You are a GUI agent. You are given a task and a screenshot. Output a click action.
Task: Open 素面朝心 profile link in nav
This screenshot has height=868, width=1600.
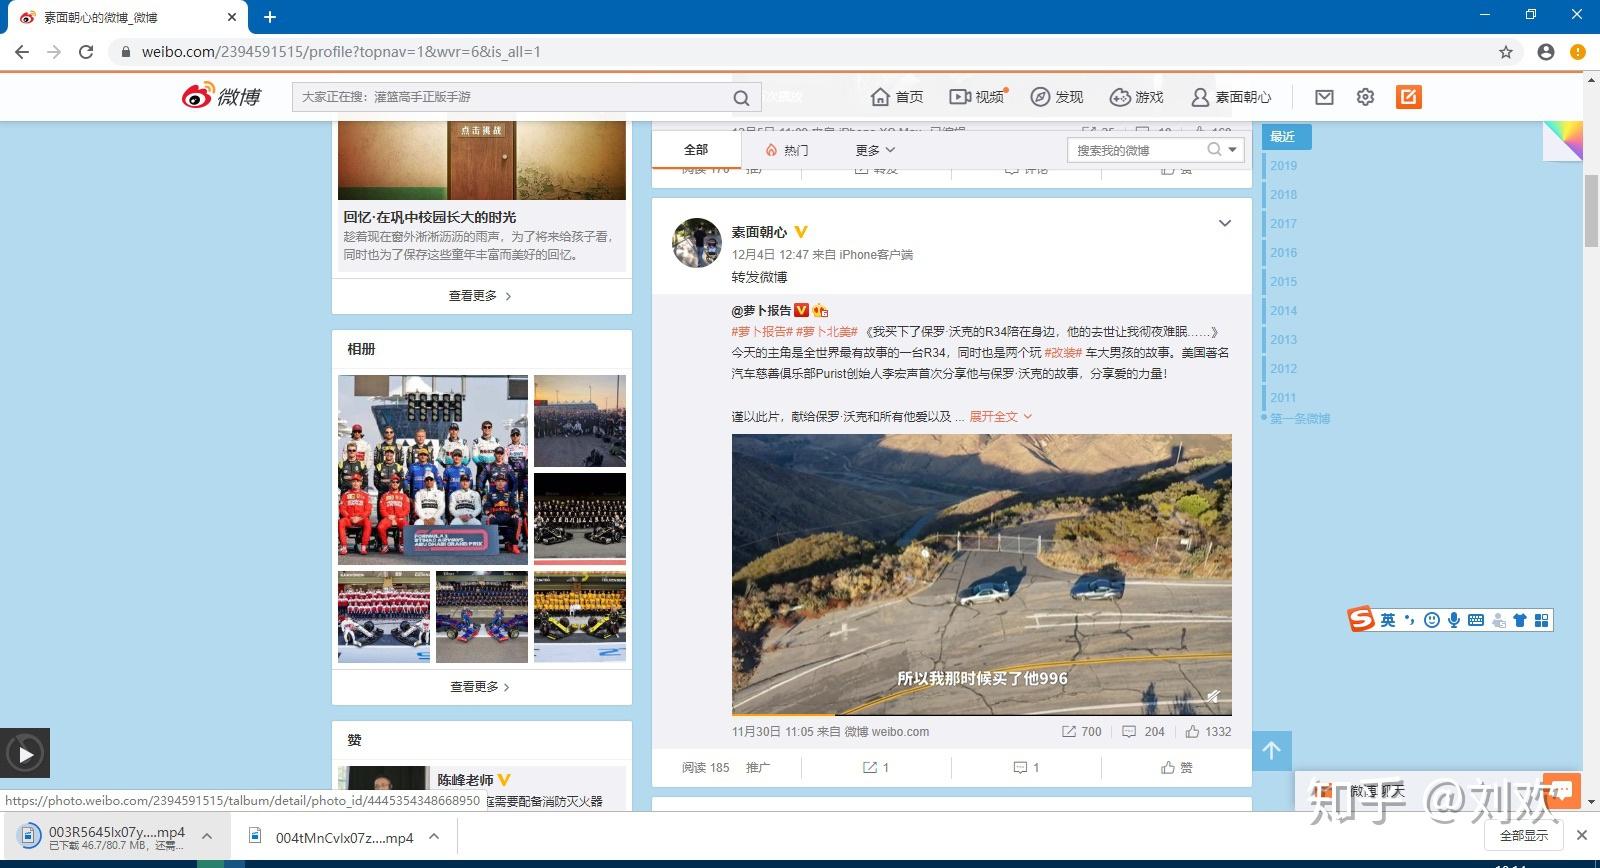(1231, 97)
